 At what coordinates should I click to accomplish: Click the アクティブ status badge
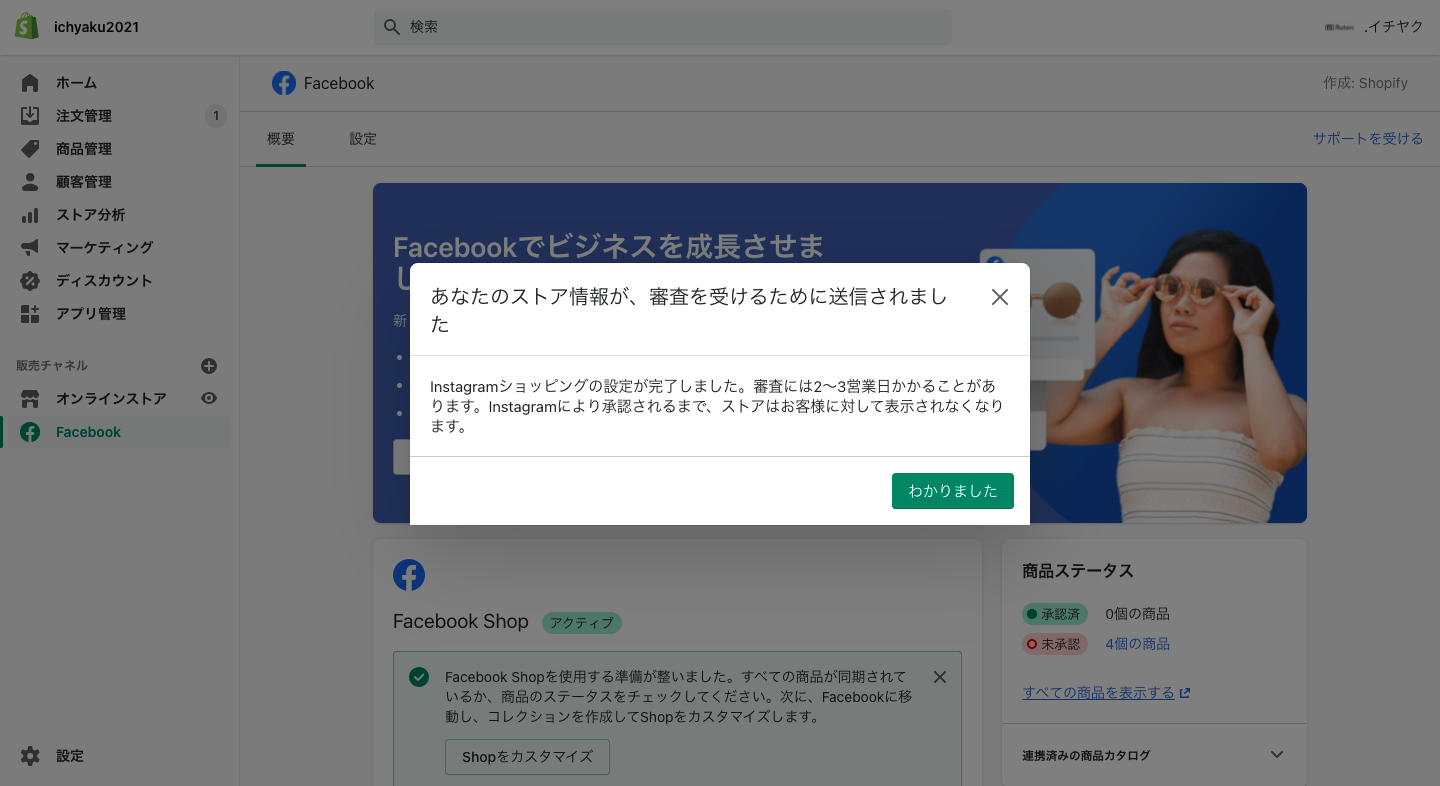[x=582, y=623]
